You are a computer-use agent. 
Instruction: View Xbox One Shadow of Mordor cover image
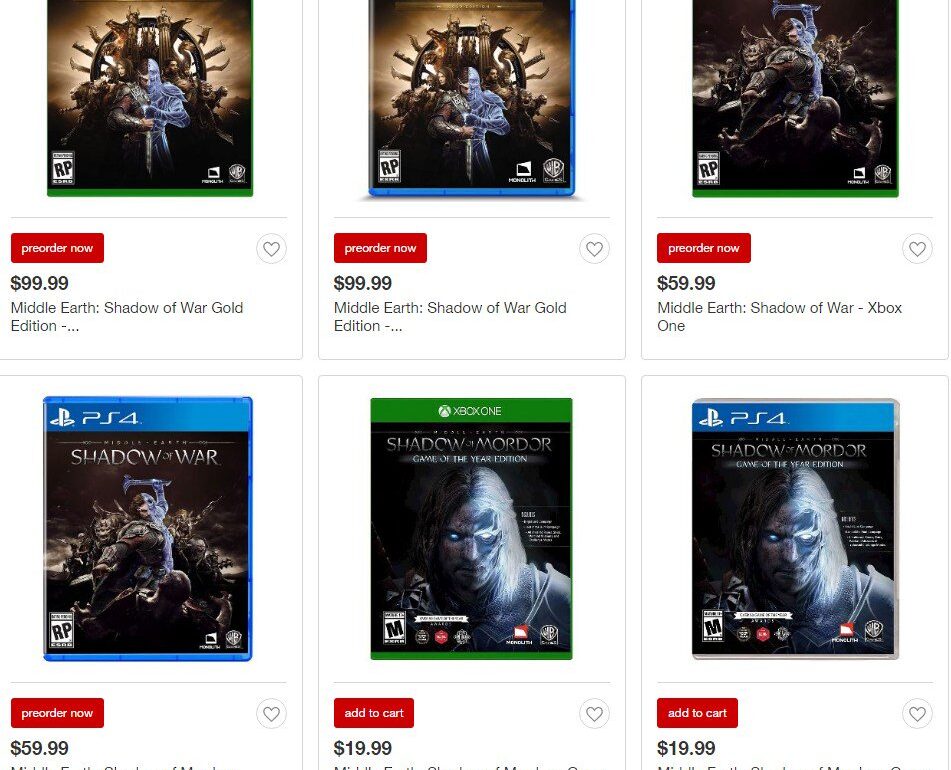(471, 529)
